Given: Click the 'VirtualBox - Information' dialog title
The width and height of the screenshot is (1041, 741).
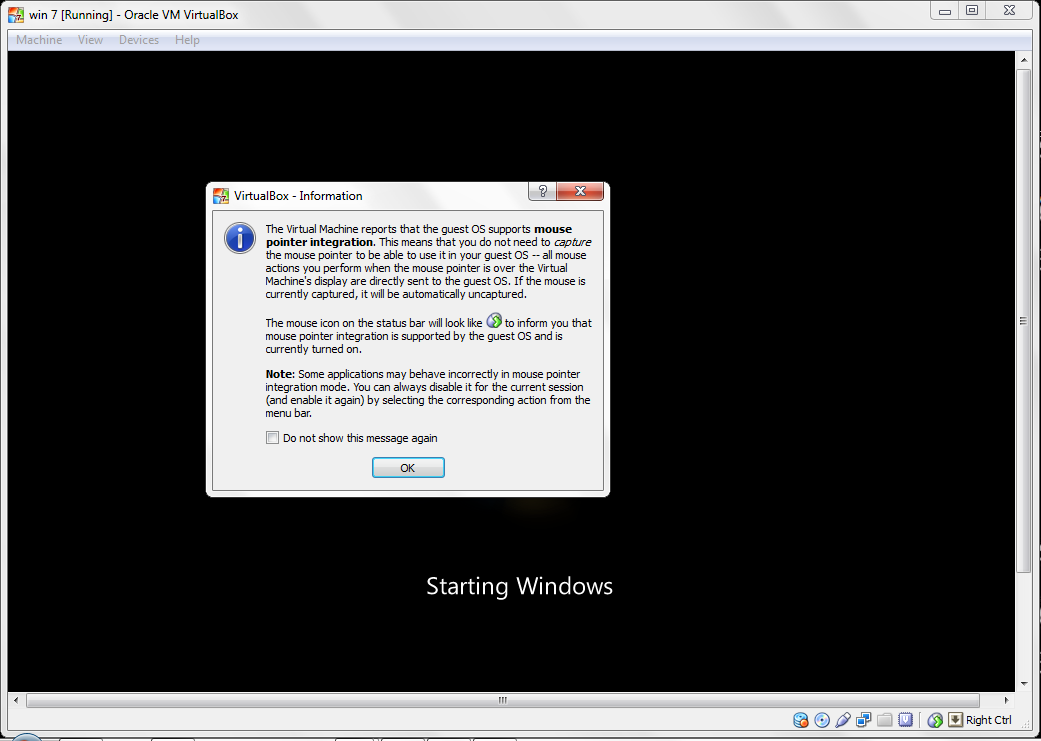Looking at the screenshot, I should (x=298, y=196).
